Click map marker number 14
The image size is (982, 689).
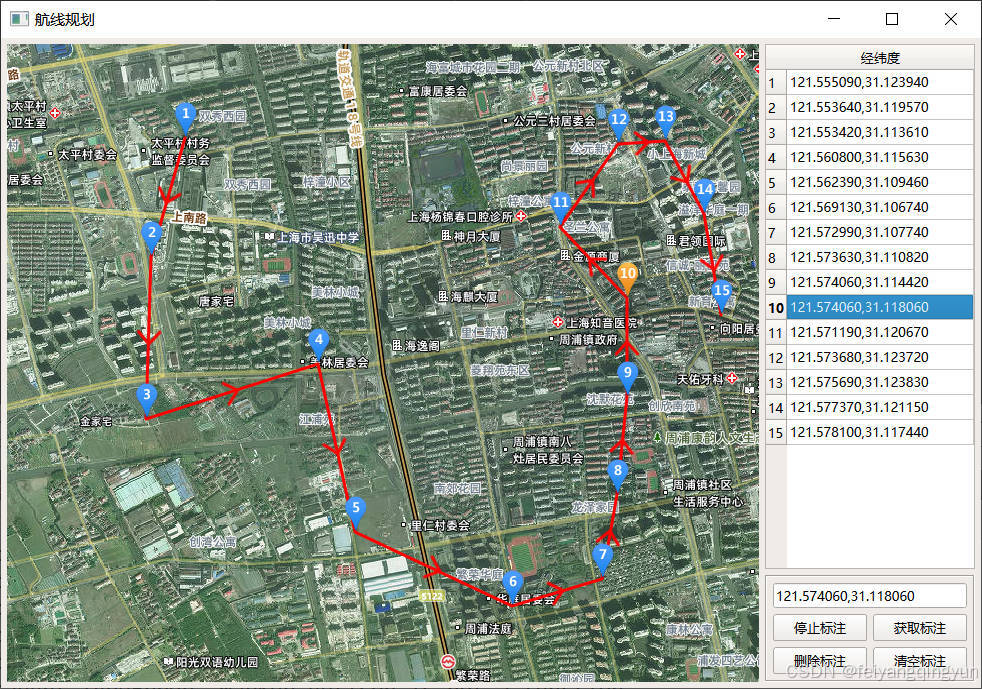point(705,194)
